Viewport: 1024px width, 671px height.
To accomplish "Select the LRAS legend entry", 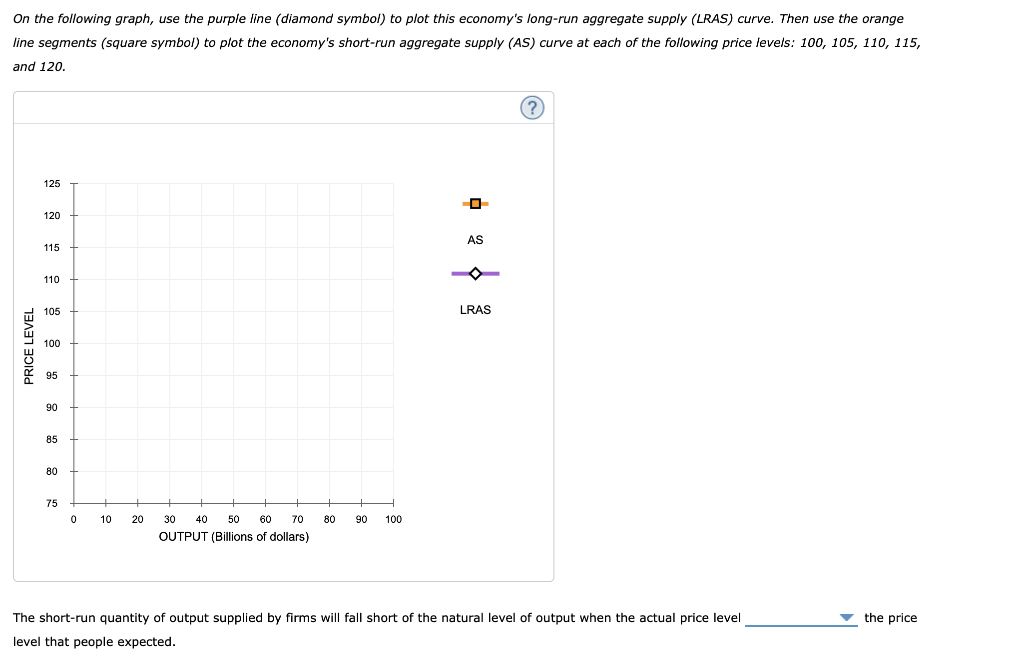I will pyautogui.click(x=475, y=309).
